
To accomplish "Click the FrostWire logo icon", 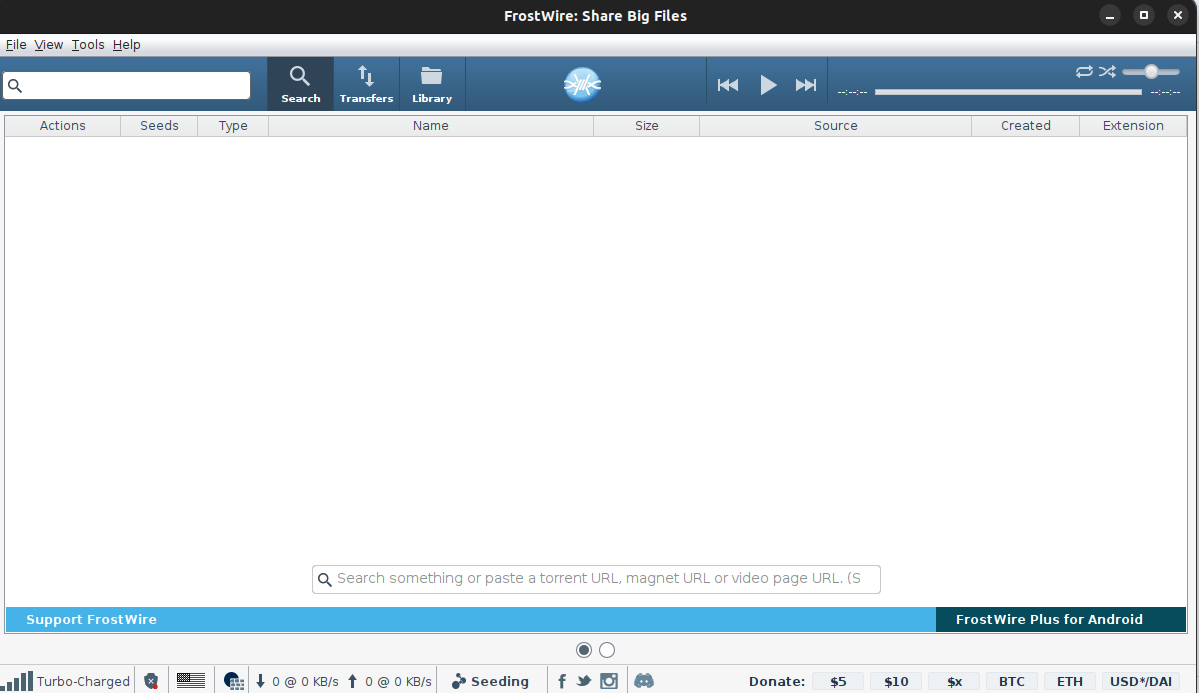I will point(583,84).
